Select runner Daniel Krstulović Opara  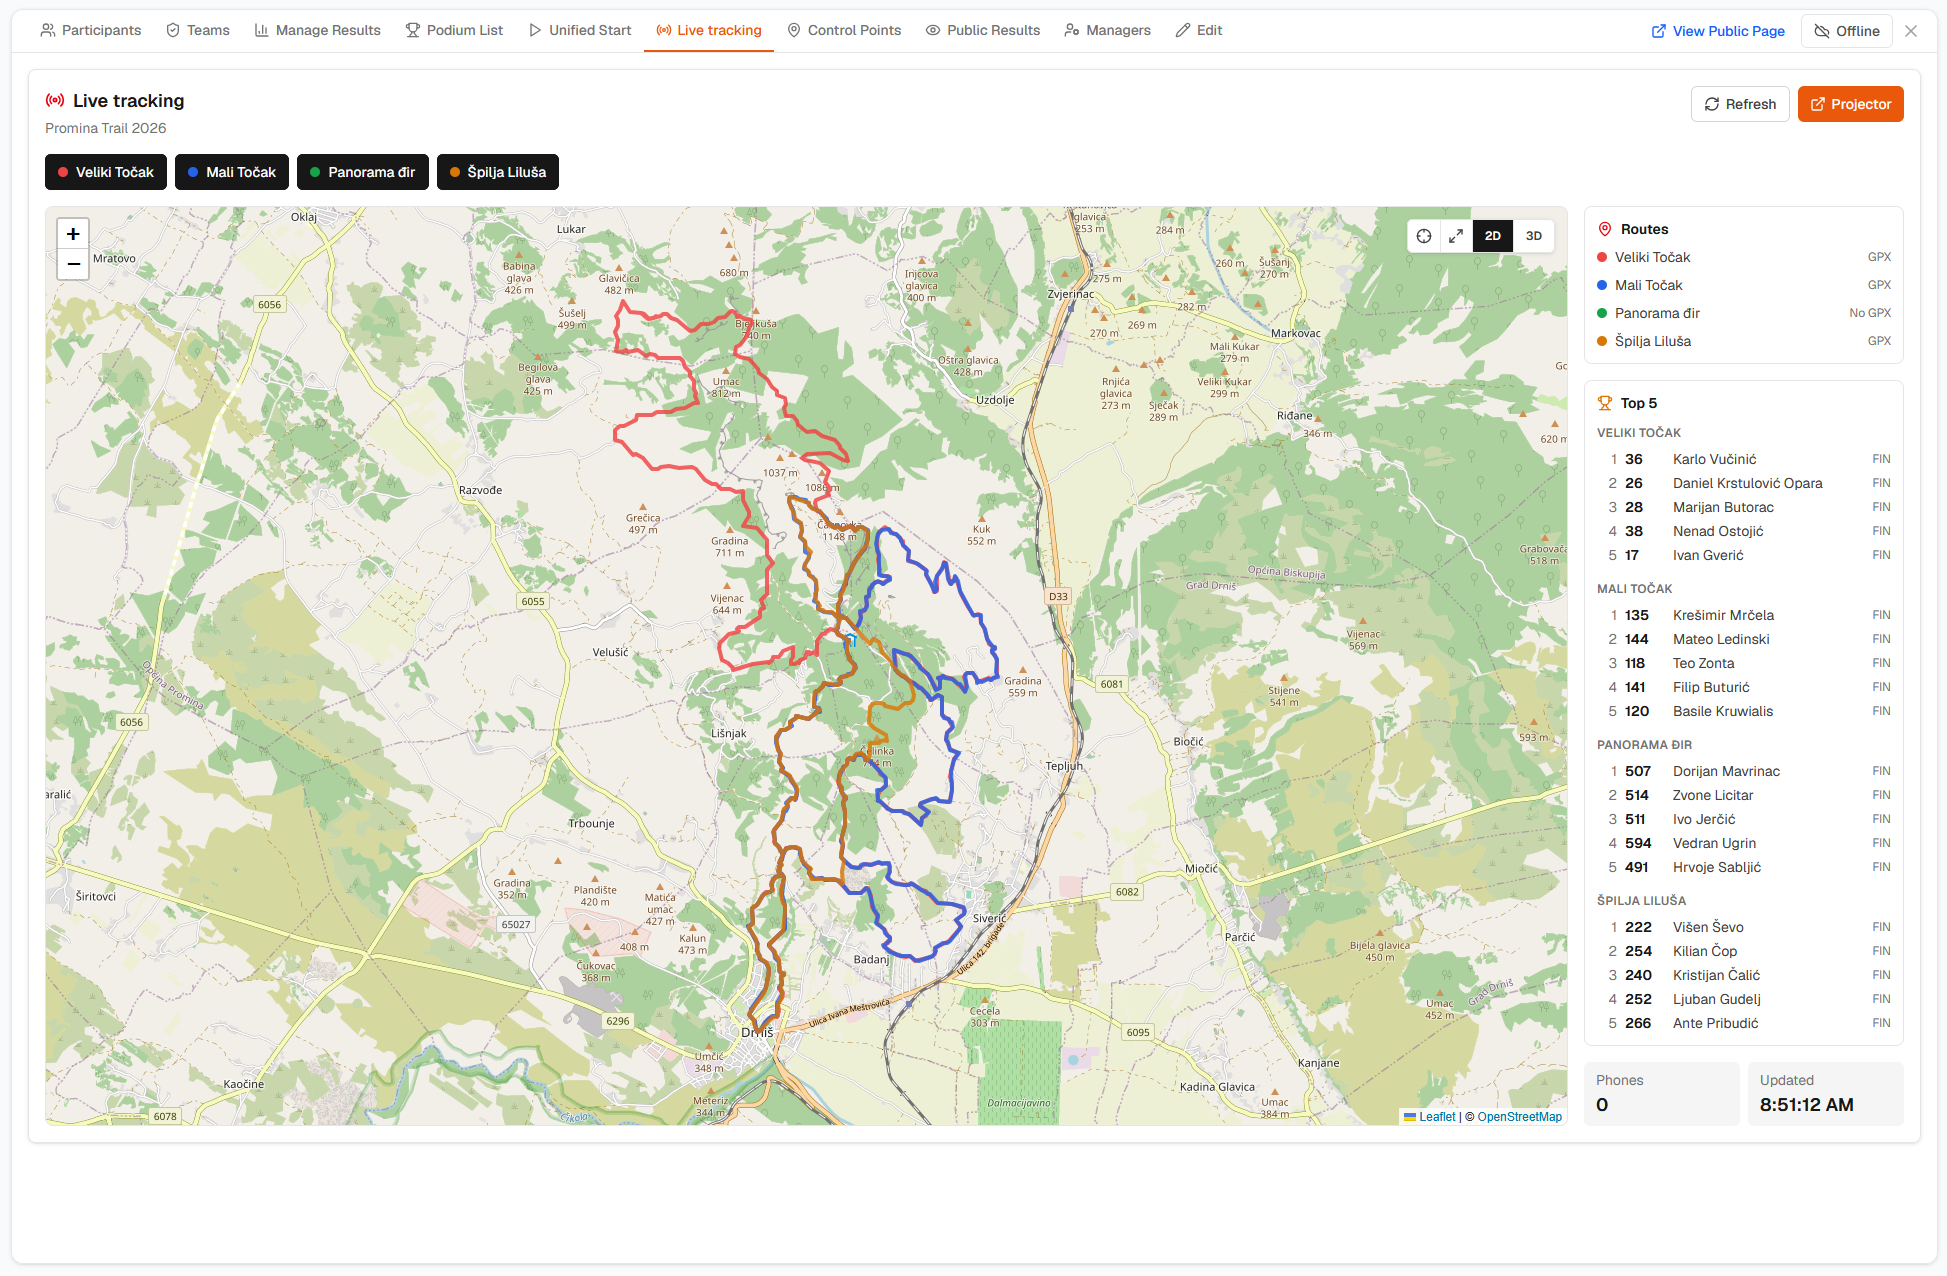tap(1744, 483)
